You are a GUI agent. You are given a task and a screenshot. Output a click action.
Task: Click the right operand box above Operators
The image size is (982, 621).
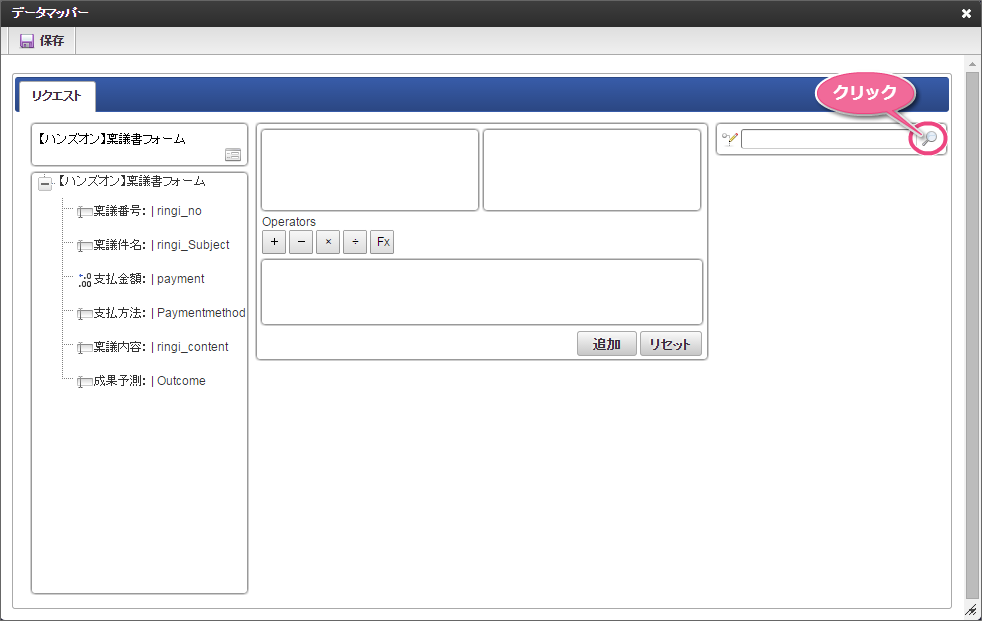coord(592,170)
